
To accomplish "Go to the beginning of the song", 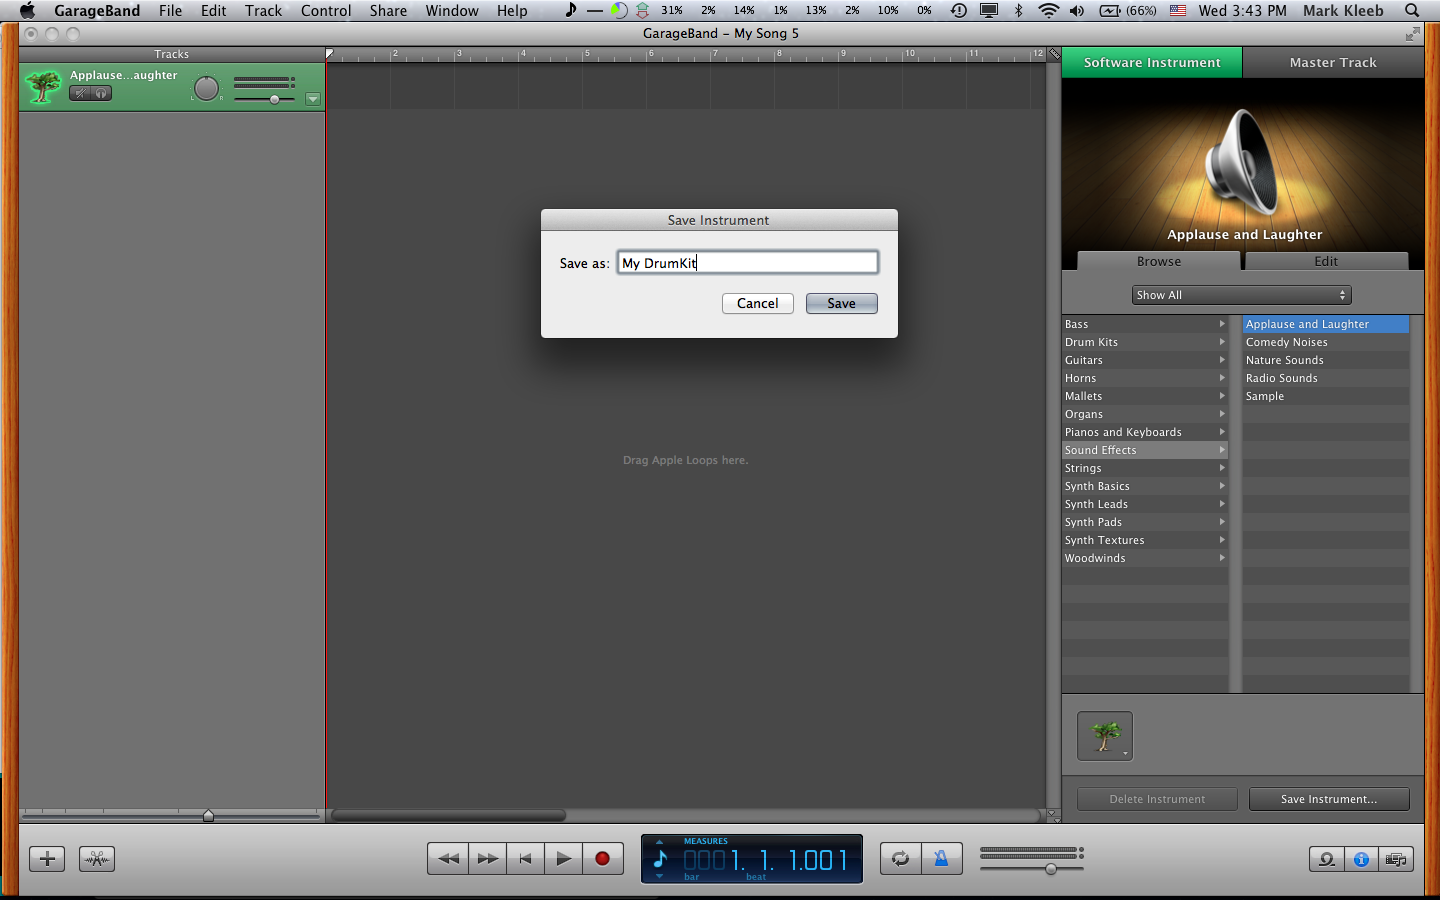I will (525, 858).
